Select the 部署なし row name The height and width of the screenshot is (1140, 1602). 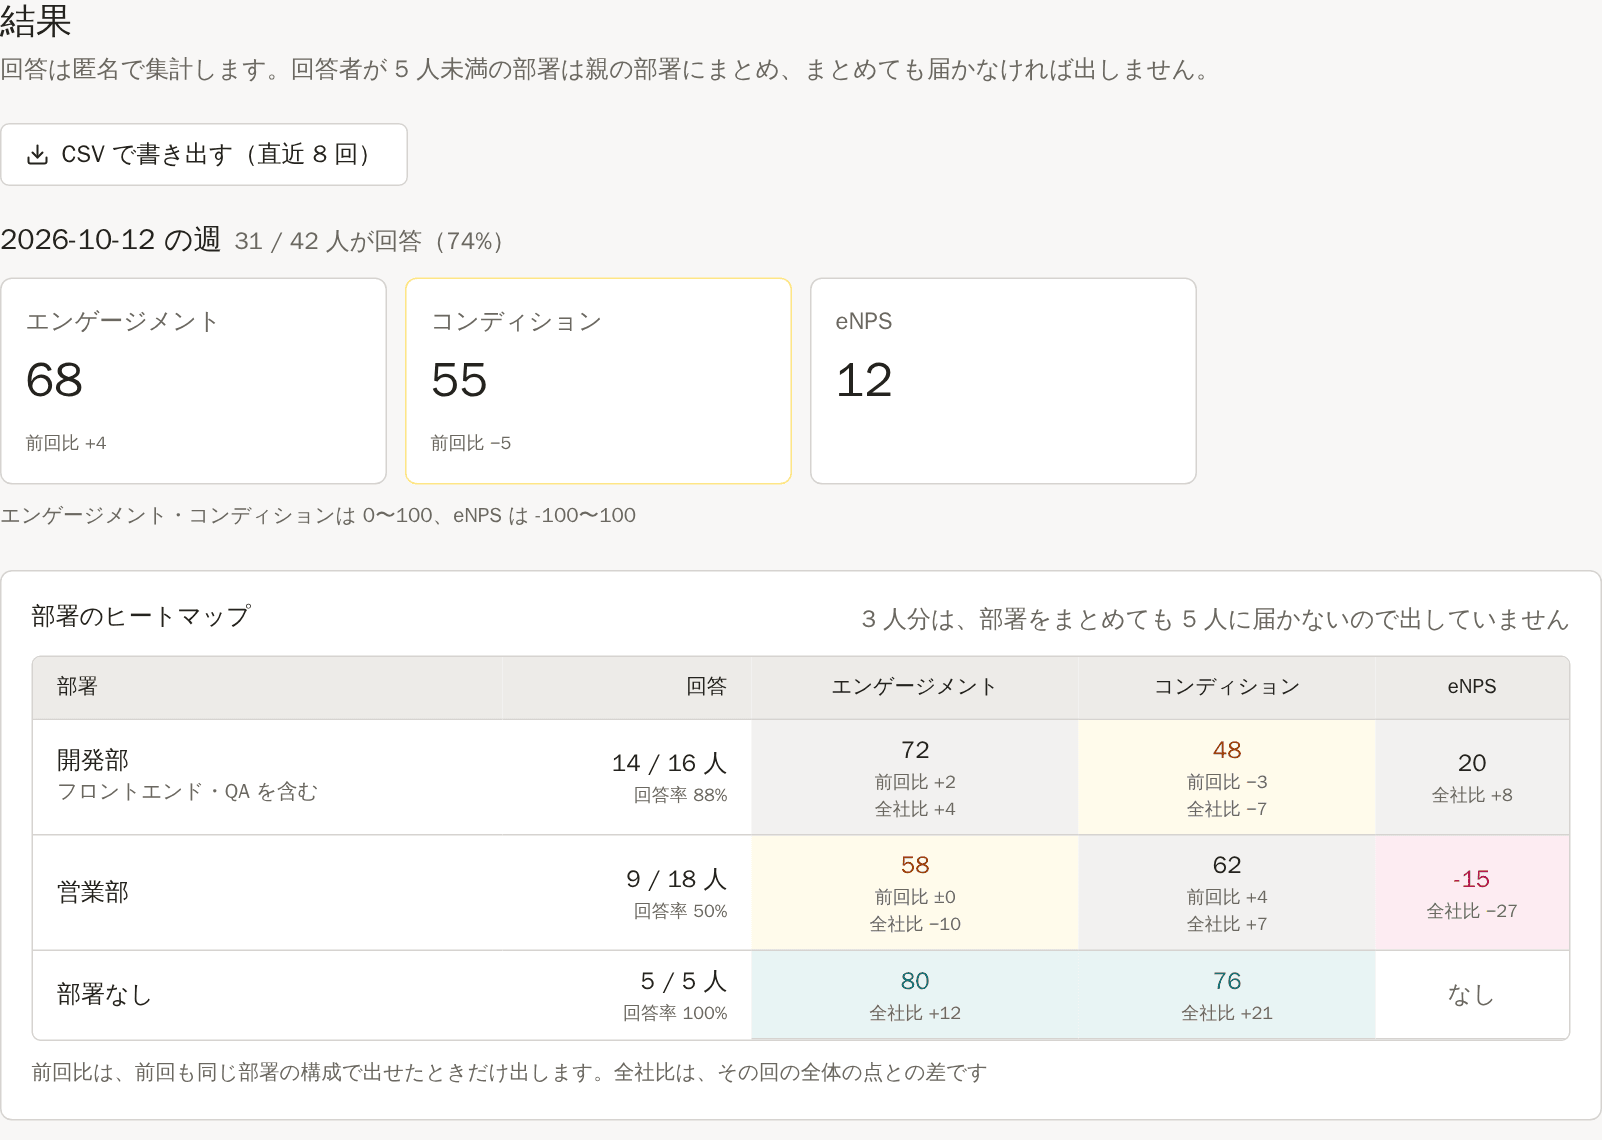pos(104,995)
